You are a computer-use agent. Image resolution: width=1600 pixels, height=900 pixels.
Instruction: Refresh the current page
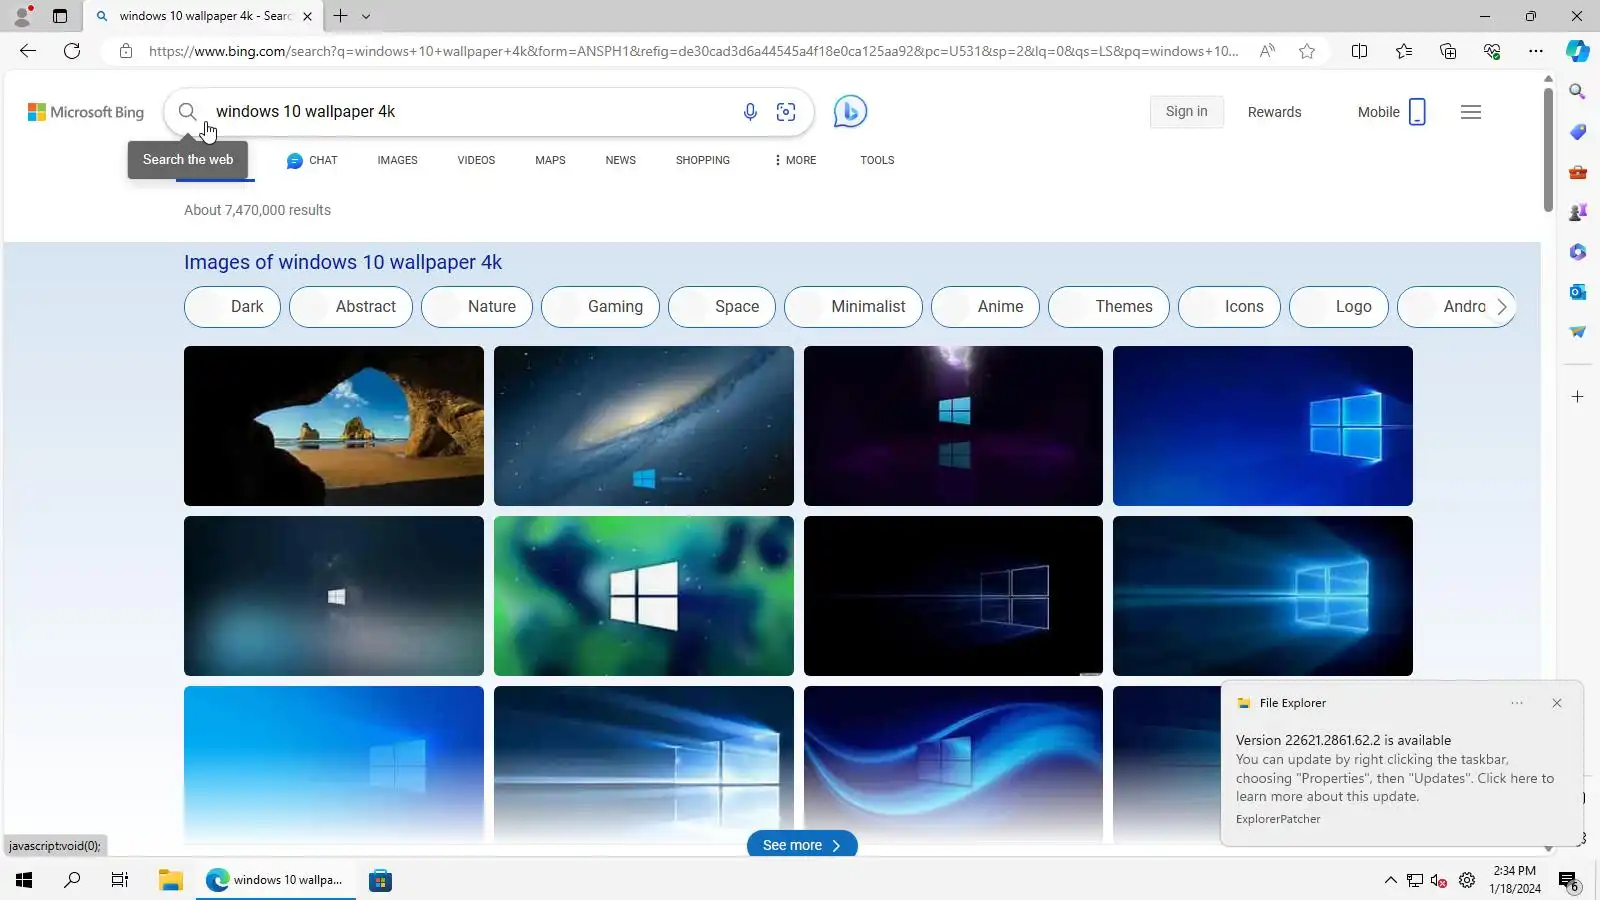72,51
